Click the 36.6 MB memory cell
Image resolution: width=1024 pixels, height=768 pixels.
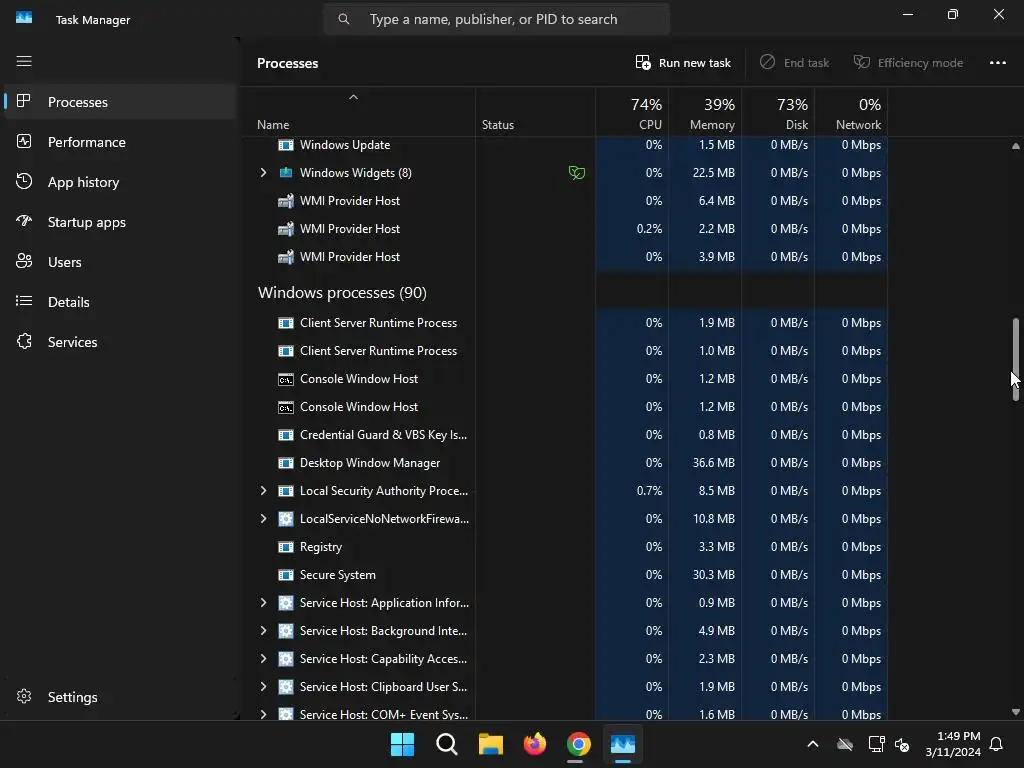click(705, 463)
